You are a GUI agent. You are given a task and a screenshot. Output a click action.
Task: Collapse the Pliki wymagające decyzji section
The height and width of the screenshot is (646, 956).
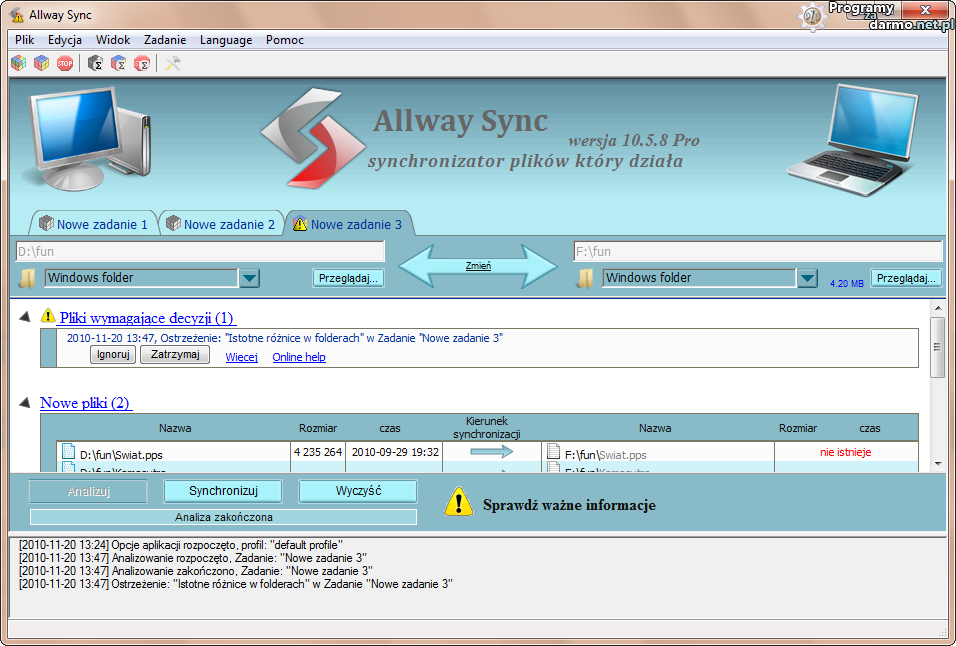(x=24, y=317)
